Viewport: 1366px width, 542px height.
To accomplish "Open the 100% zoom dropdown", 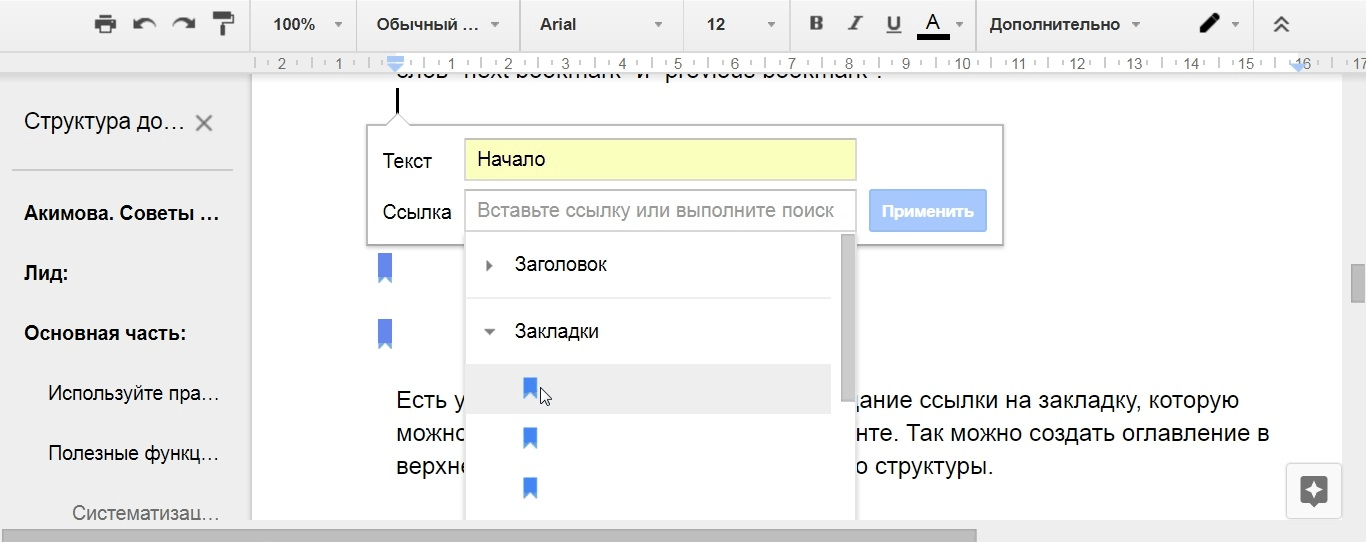I will tap(307, 25).
